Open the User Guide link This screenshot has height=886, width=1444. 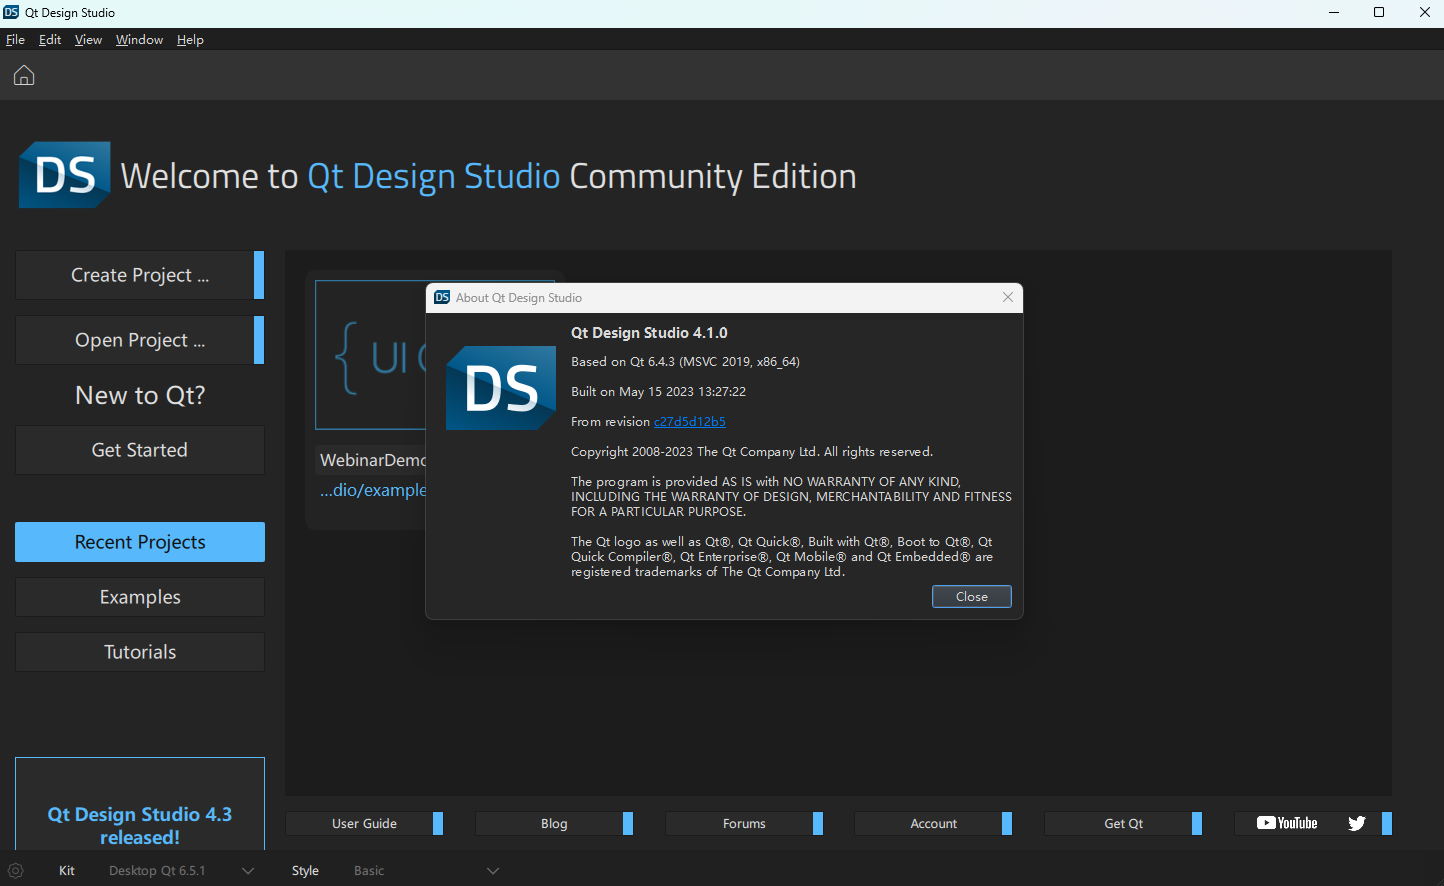(364, 823)
